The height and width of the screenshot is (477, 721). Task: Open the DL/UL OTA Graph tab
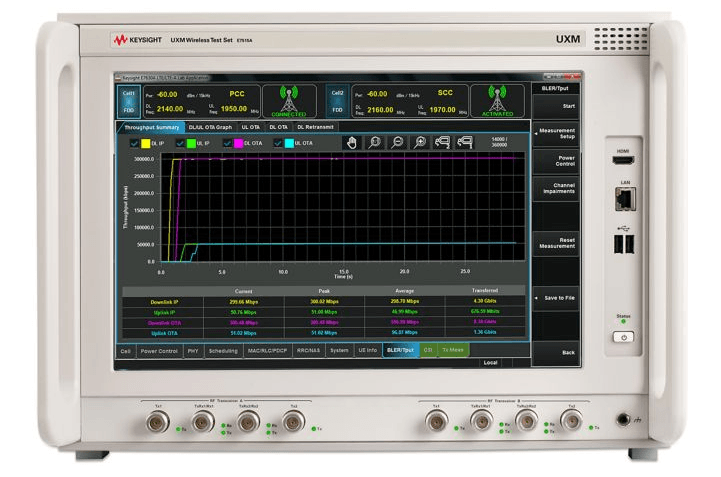point(210,127)
